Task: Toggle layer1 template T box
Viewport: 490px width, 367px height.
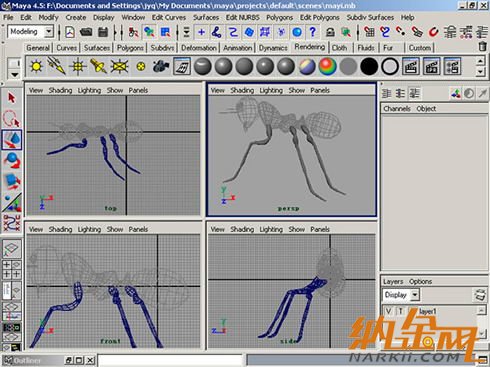Action: pos(400,311)
